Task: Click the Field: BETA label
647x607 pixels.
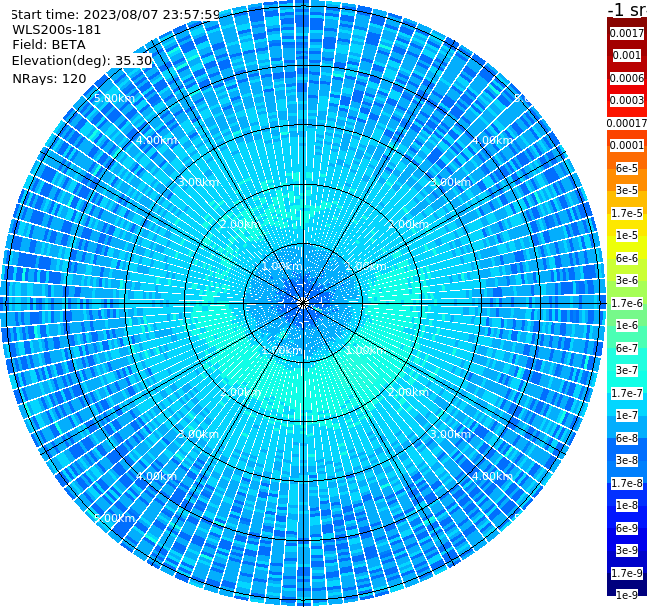Action: point(49,45)
